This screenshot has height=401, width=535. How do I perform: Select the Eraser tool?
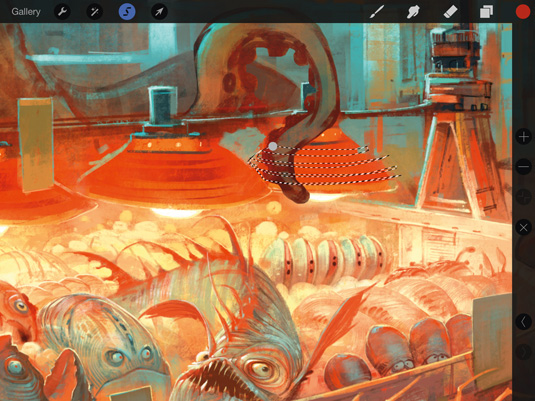click(450, 12)
